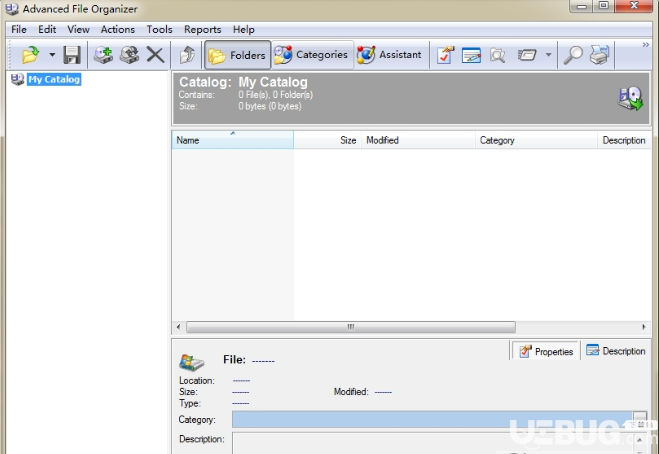Open the View menu
The width and height of the screenshot is (659, 454).
(78, 29)
